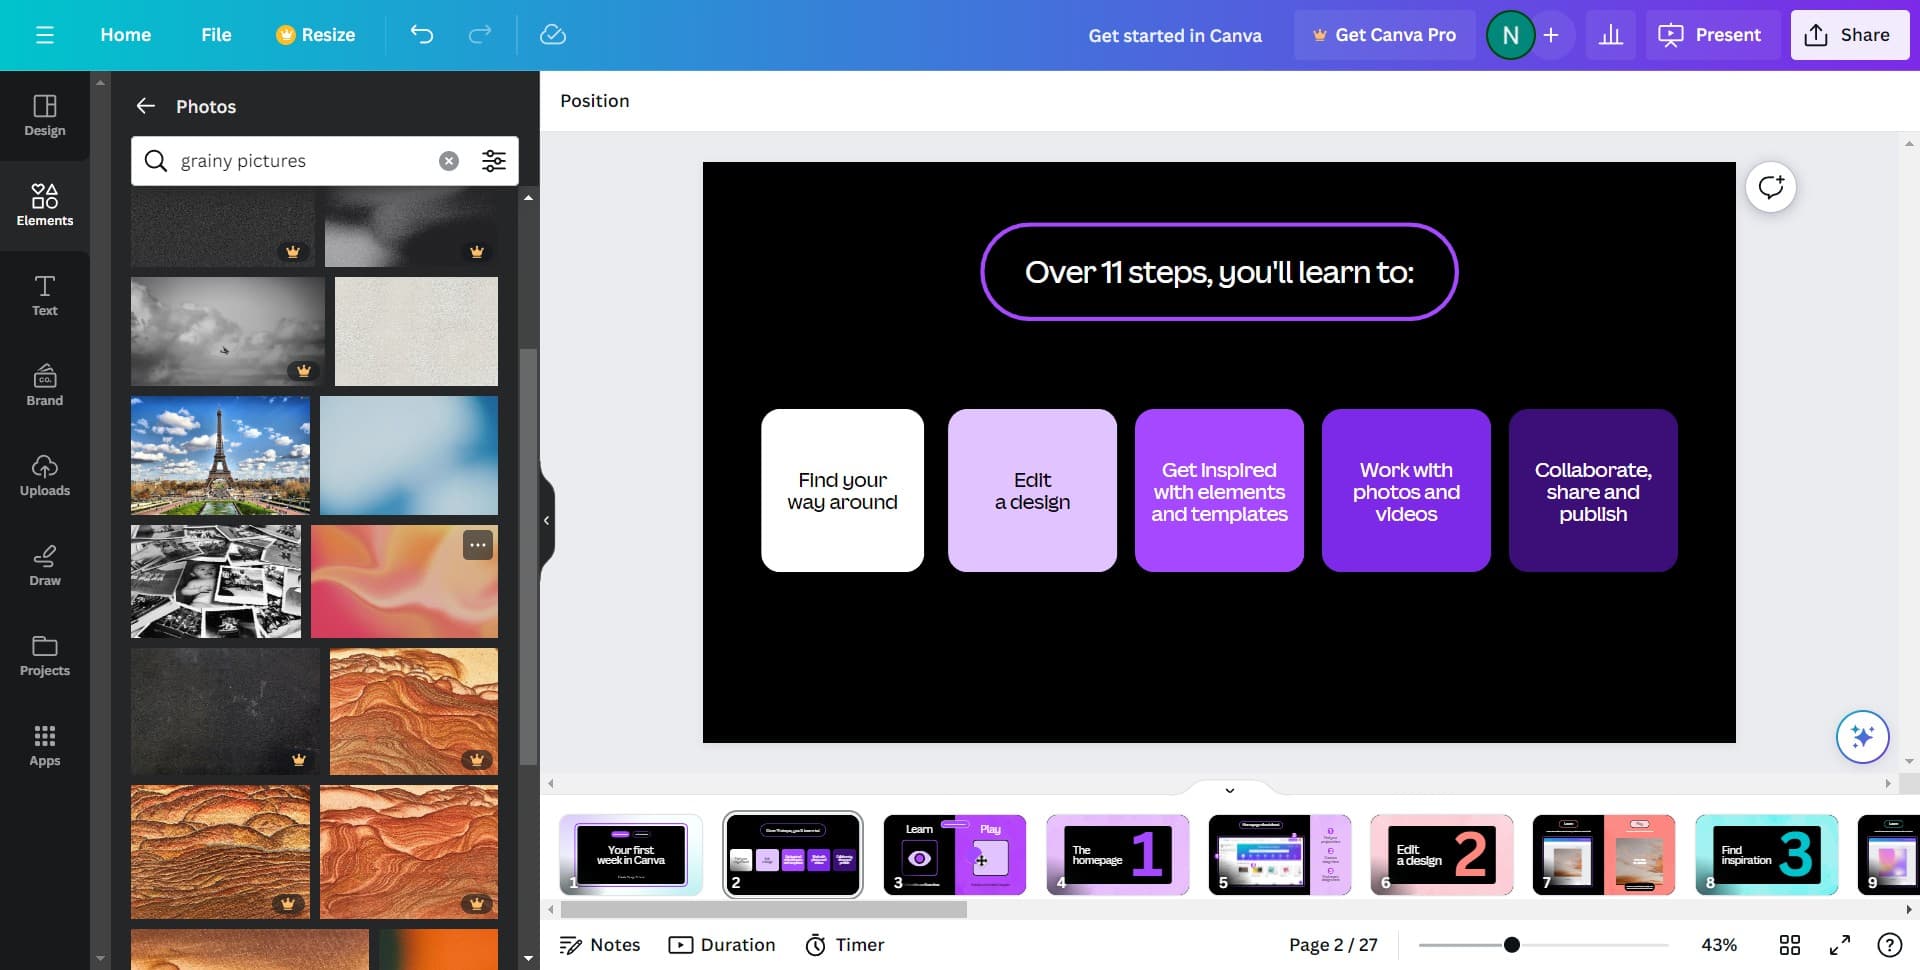
Task: Open the Uploads sidebar panel
Action: [x=45, y=475]
